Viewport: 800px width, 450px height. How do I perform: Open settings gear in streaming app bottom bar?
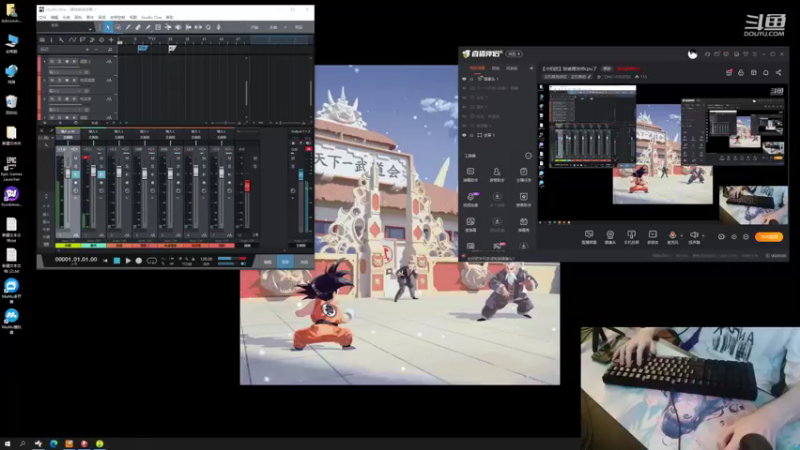[x=746, y=237]
